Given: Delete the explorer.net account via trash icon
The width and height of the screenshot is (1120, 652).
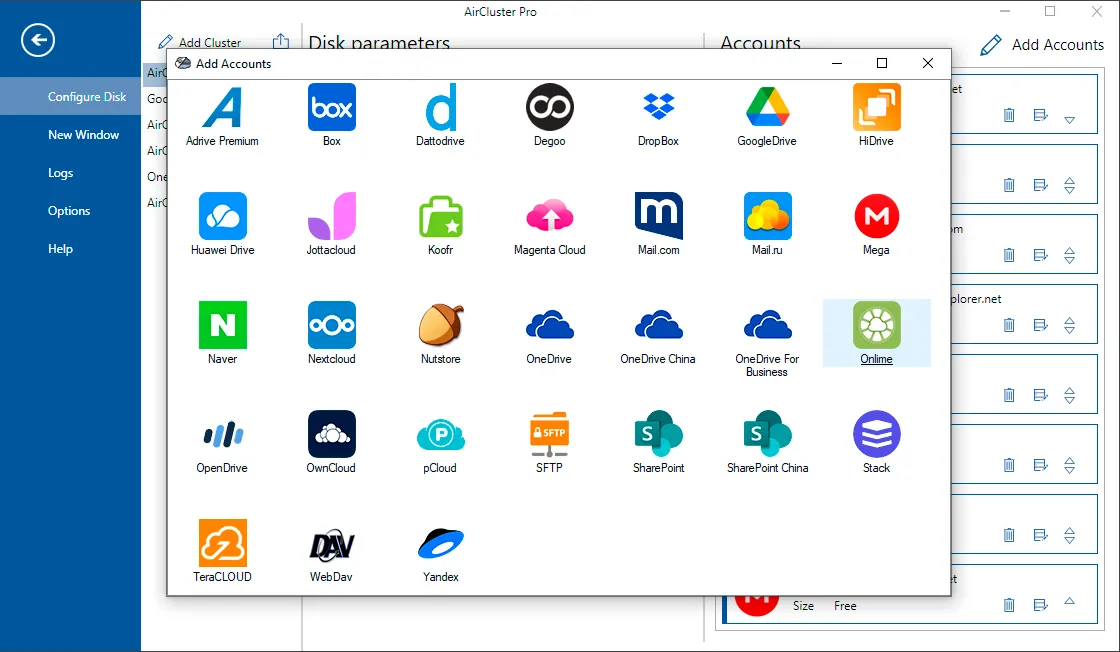Looking at the screenshot, I should pos(1009,325).
